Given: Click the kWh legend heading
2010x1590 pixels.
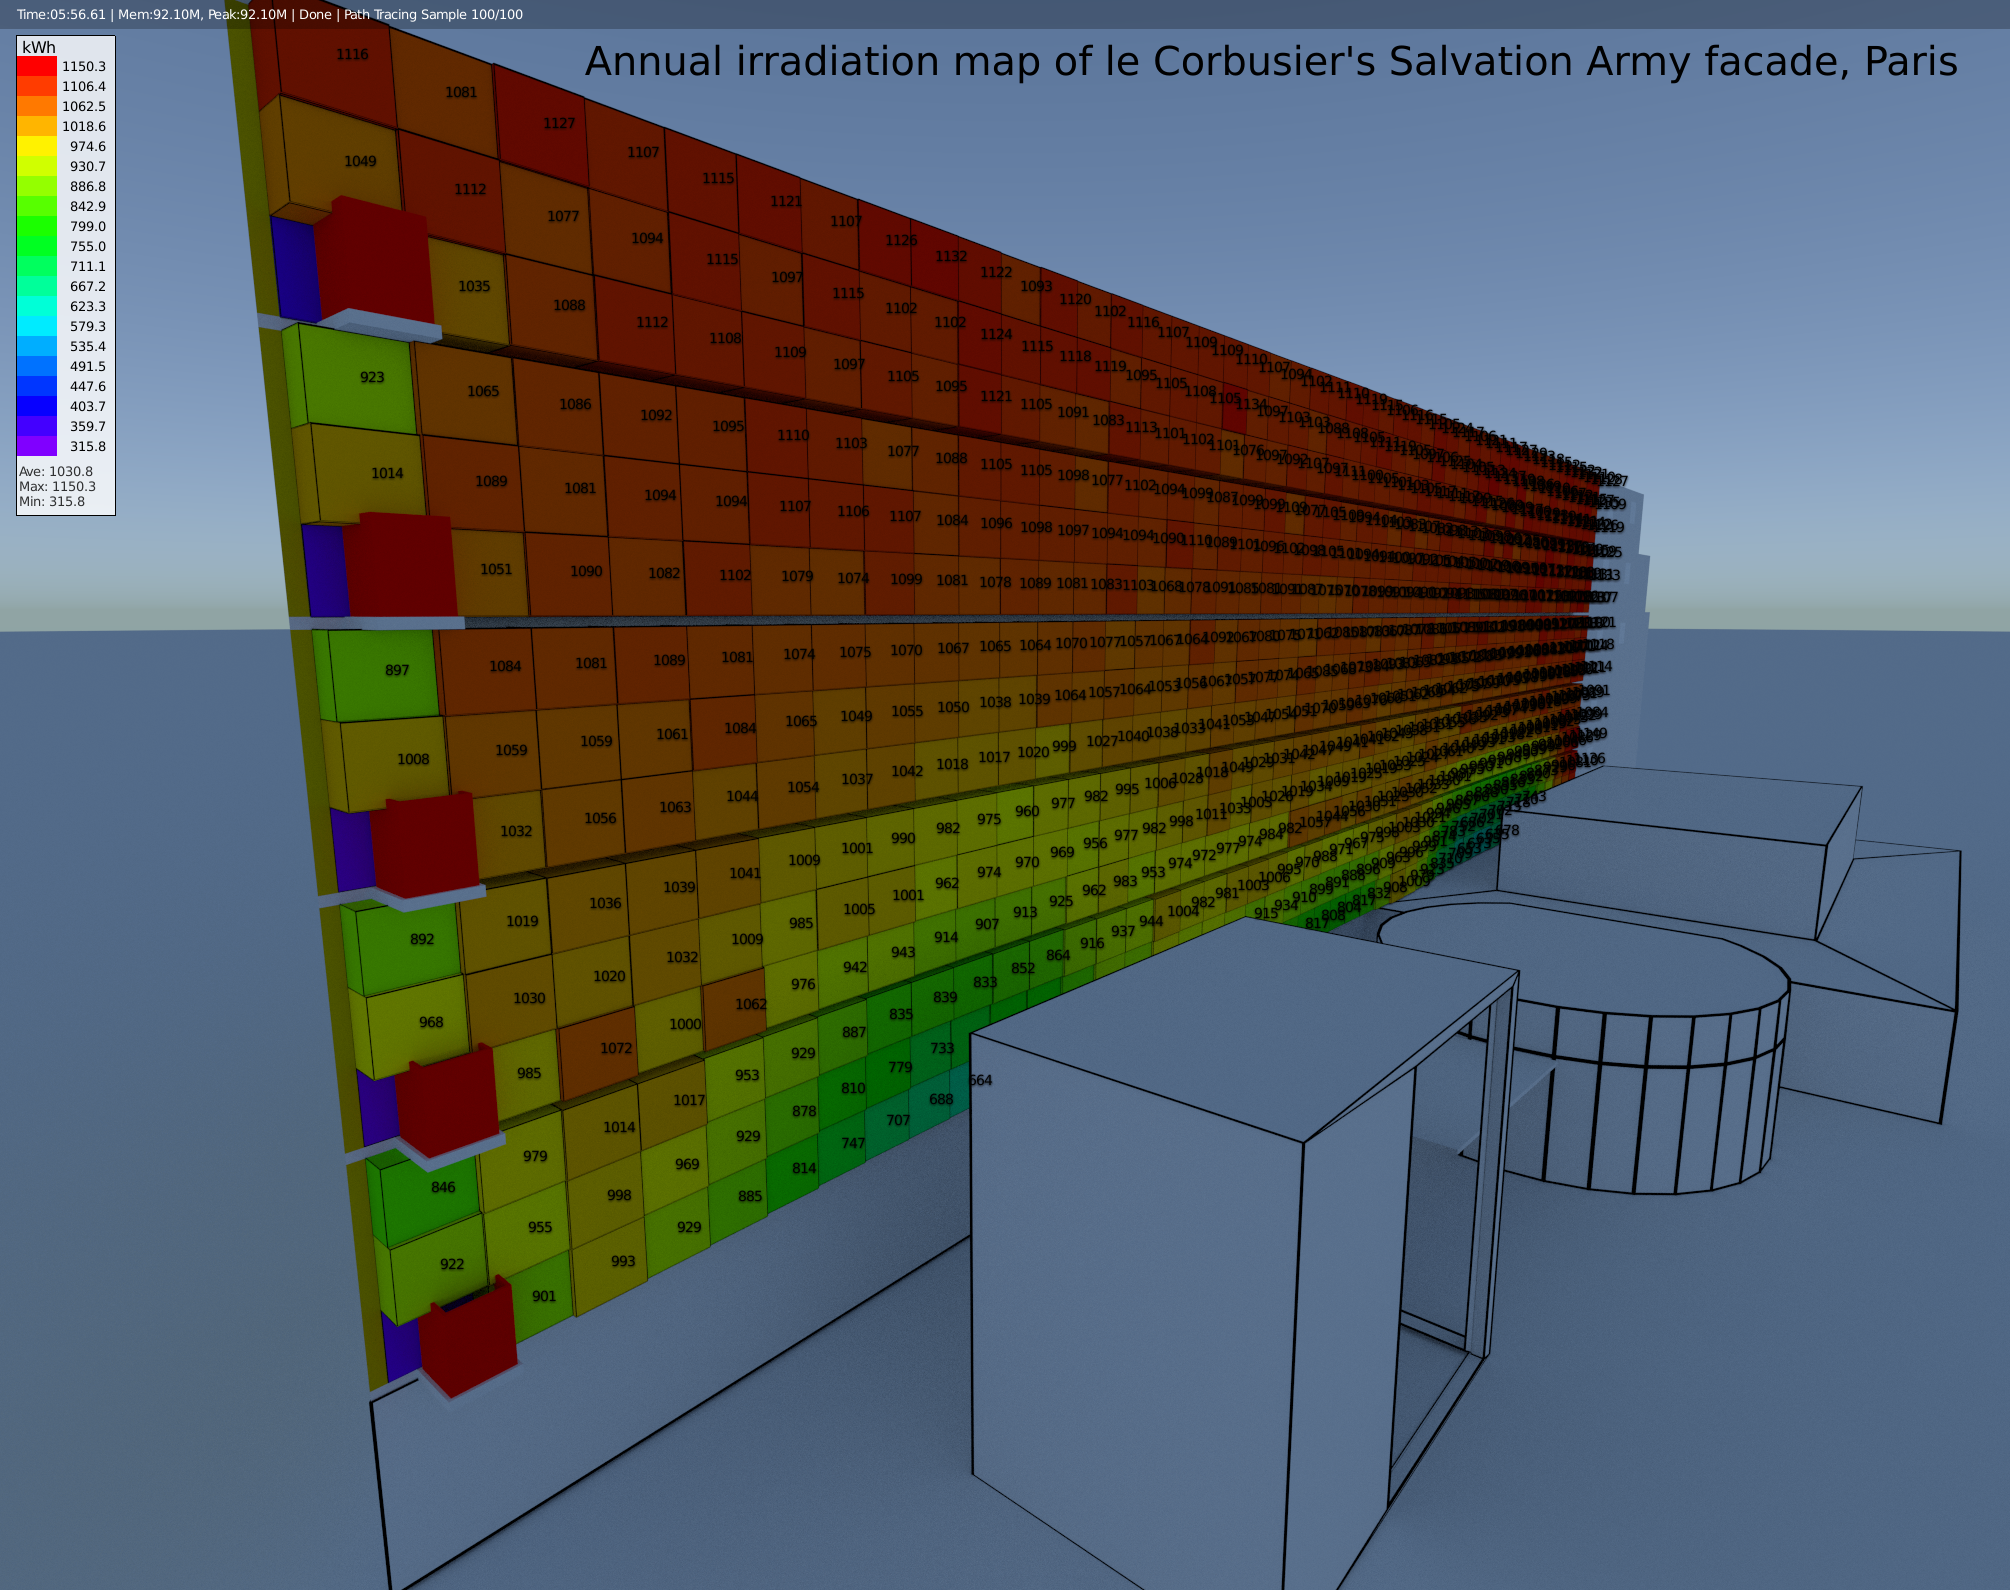Looking at the screenshot, I should coord(39,47).
